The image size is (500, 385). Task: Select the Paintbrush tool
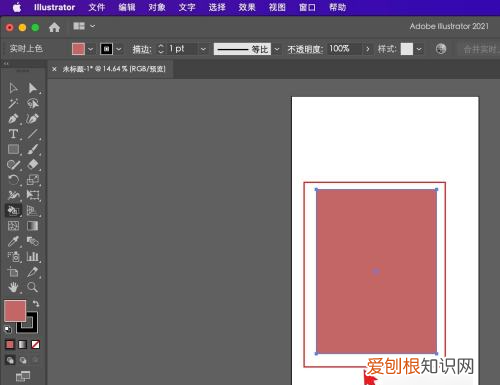coord(32,149)
